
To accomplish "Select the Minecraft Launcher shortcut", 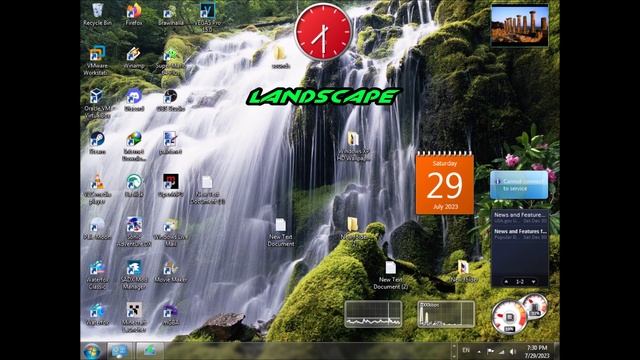I will tap(134, 318).
